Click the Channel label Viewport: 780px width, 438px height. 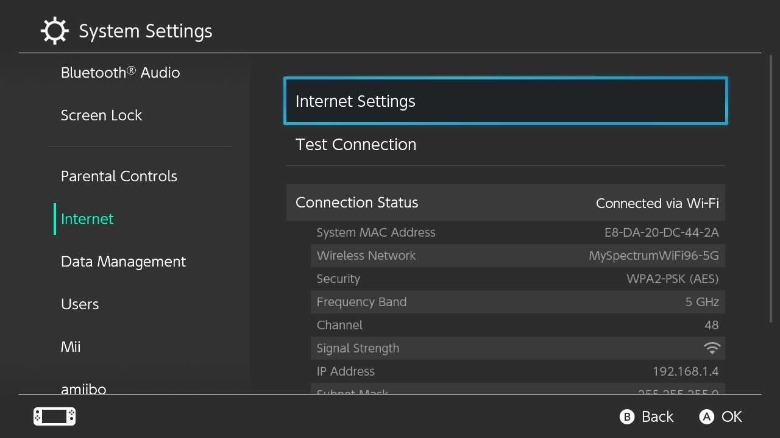[x=339, y=325]
